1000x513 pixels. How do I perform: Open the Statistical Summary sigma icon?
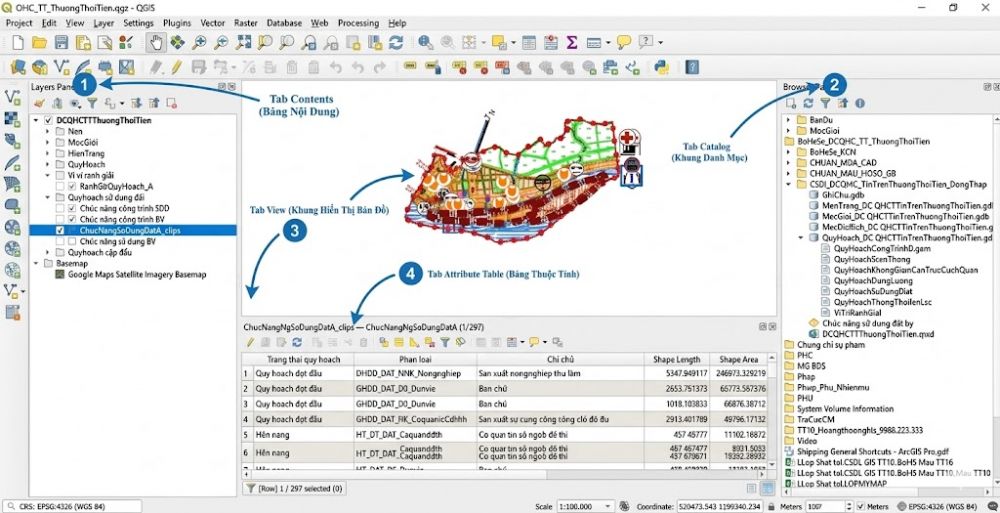(572, 43)
